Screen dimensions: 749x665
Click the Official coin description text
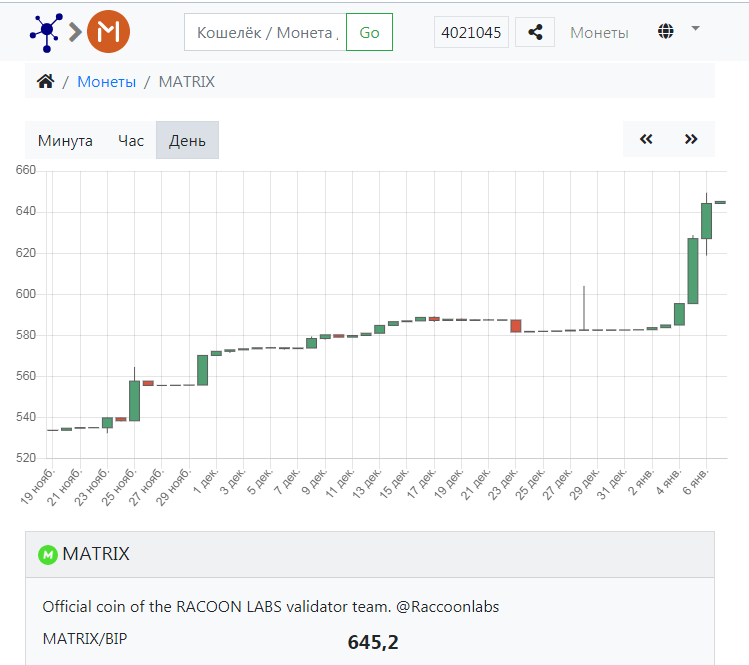click(270, 607)
